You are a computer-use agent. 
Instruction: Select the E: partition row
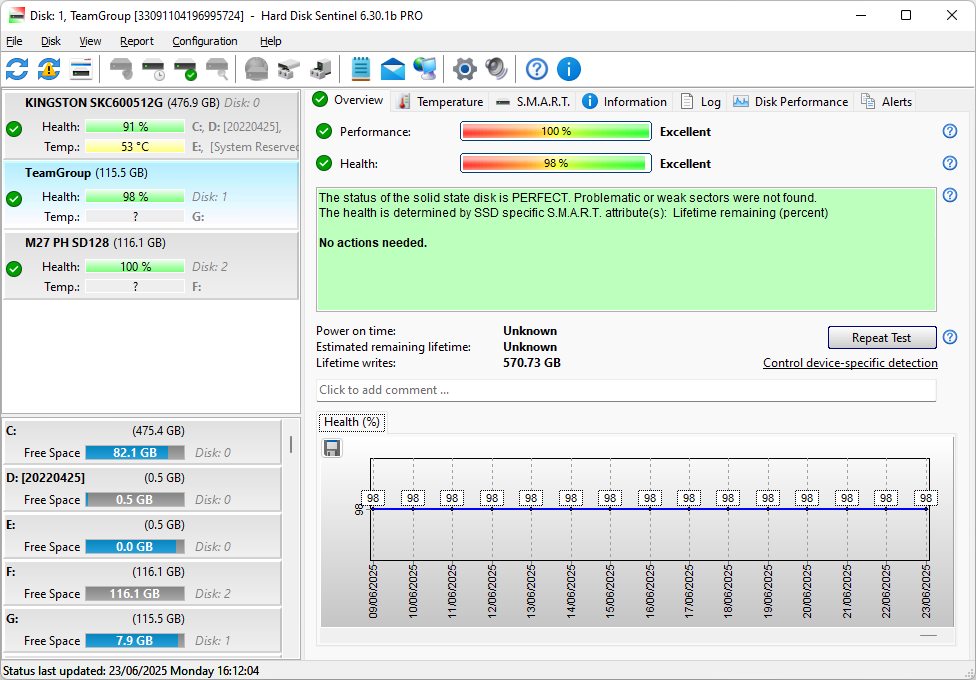142,536
